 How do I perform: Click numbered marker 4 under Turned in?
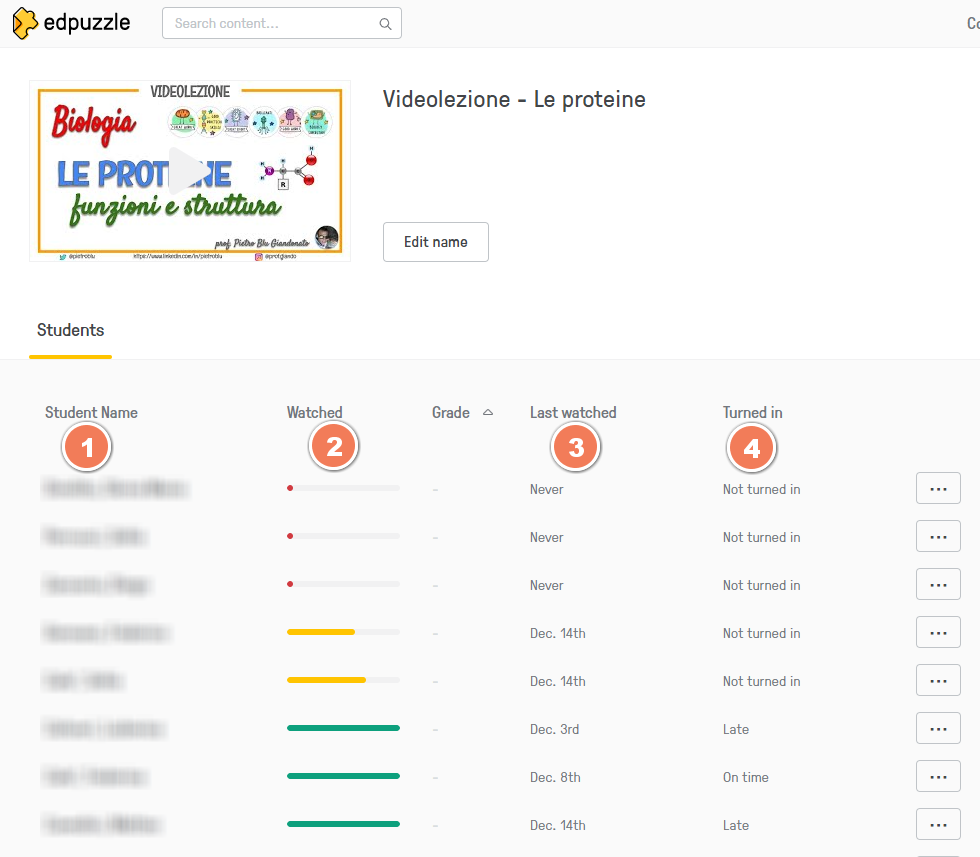[752, 449]
